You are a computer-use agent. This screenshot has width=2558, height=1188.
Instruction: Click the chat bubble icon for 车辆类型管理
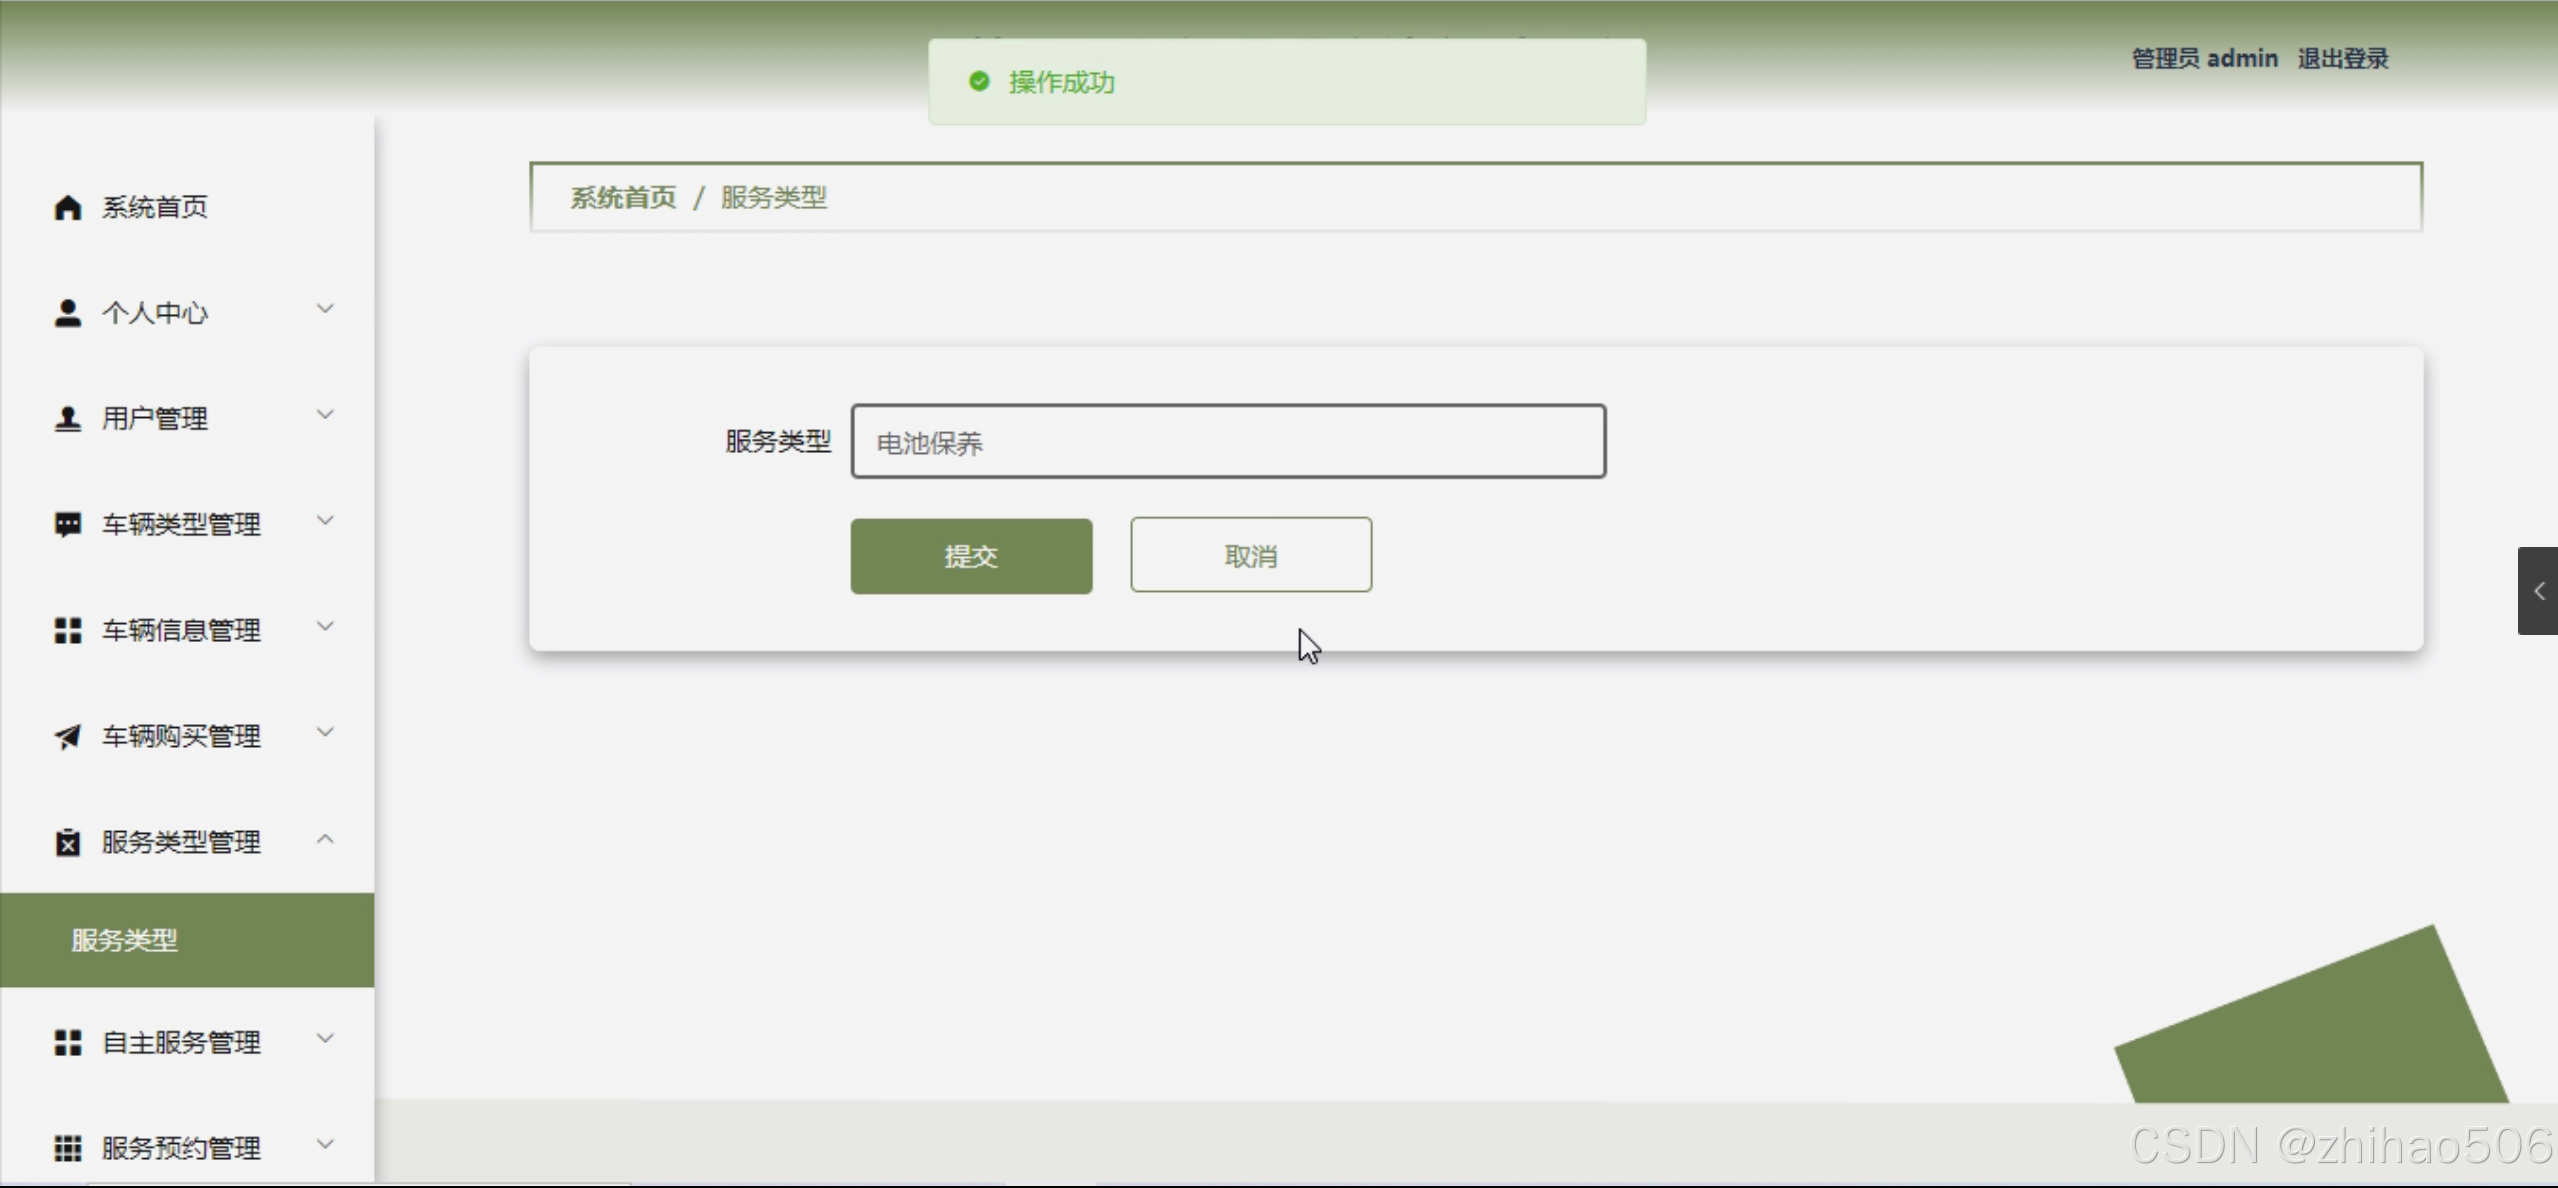67,524
